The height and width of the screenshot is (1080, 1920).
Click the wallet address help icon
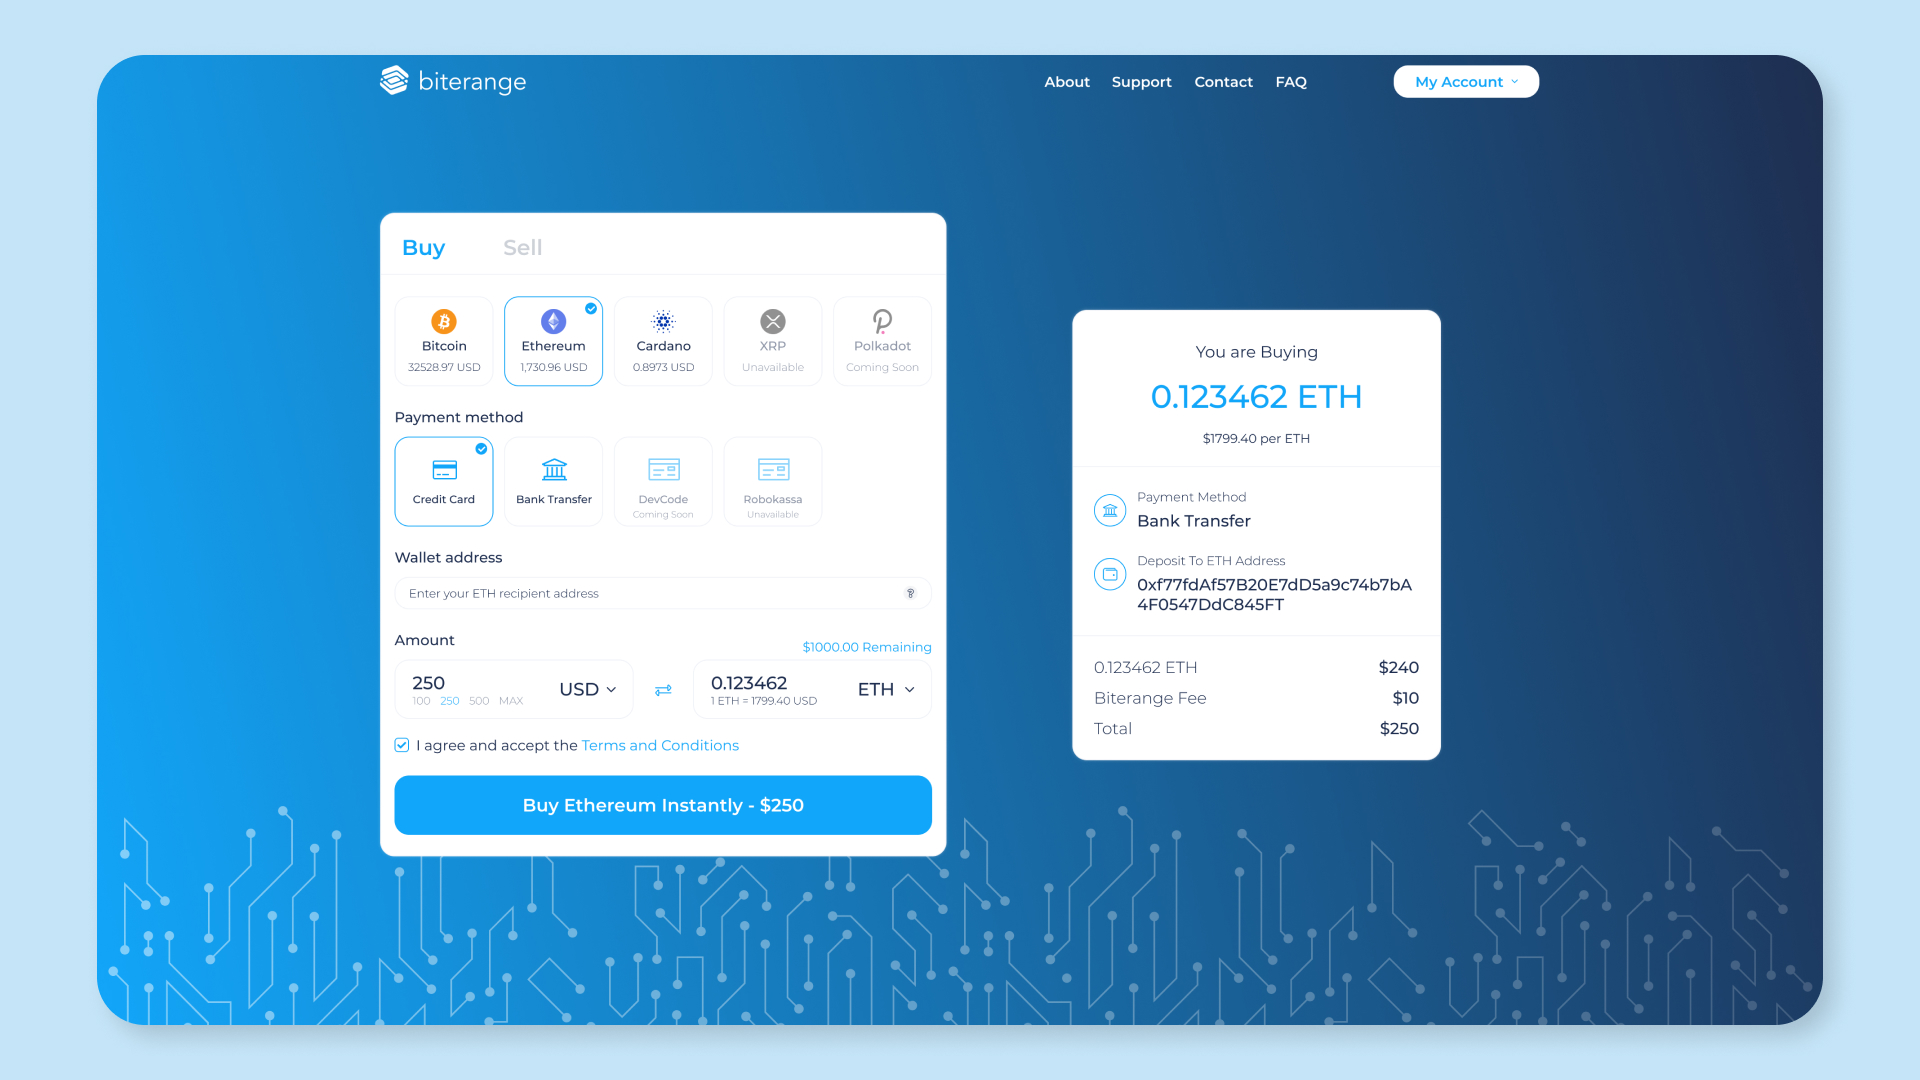pos(910,593)
